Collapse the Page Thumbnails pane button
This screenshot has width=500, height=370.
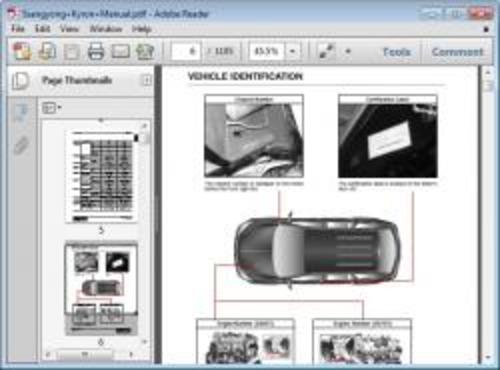[x=147, y=80]
